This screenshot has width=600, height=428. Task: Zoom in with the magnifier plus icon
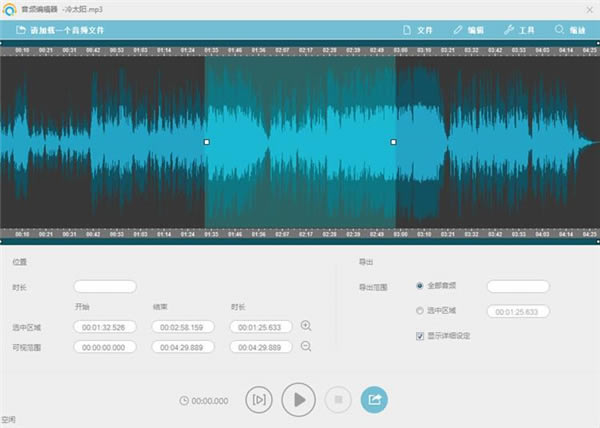point(306,326)
